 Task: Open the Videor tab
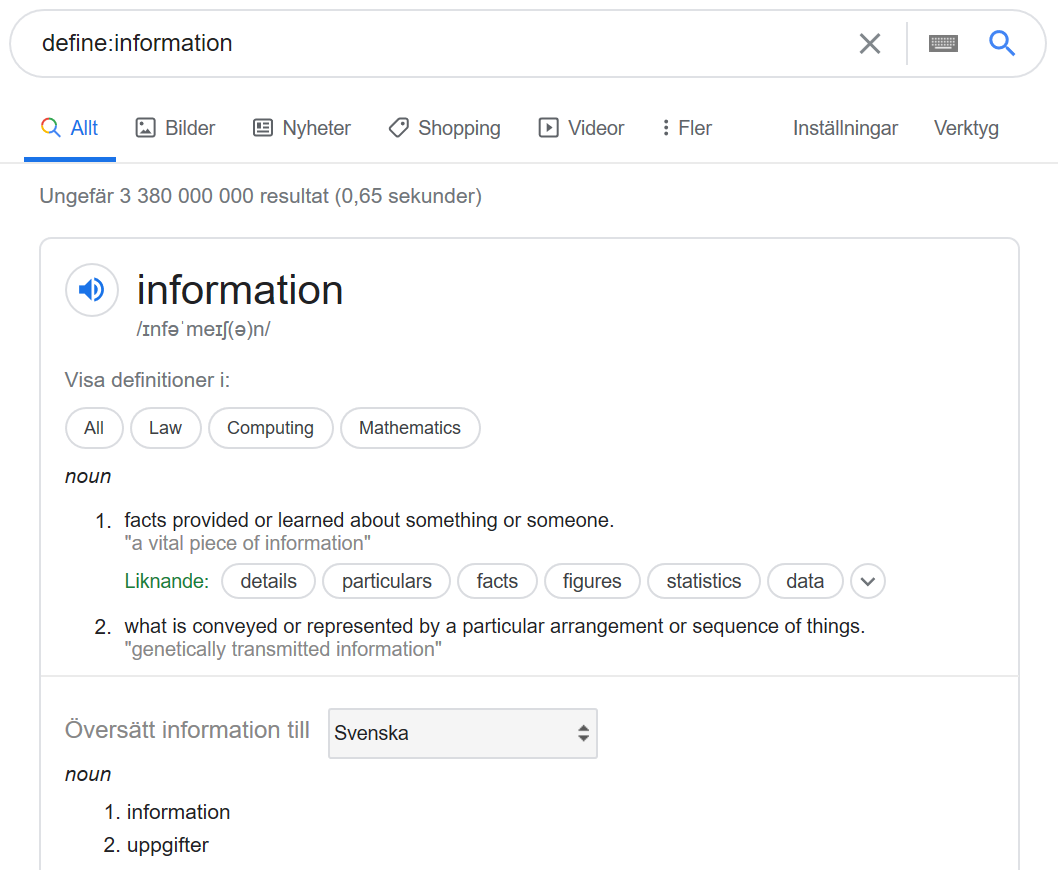tap(581, 128)
